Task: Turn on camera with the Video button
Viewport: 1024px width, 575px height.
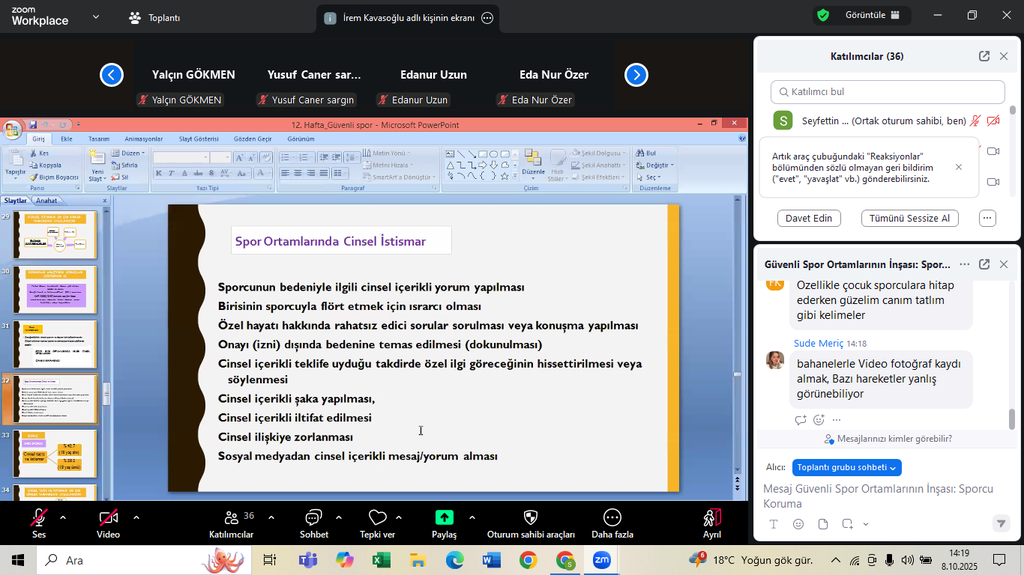Action: pos(108,517)
